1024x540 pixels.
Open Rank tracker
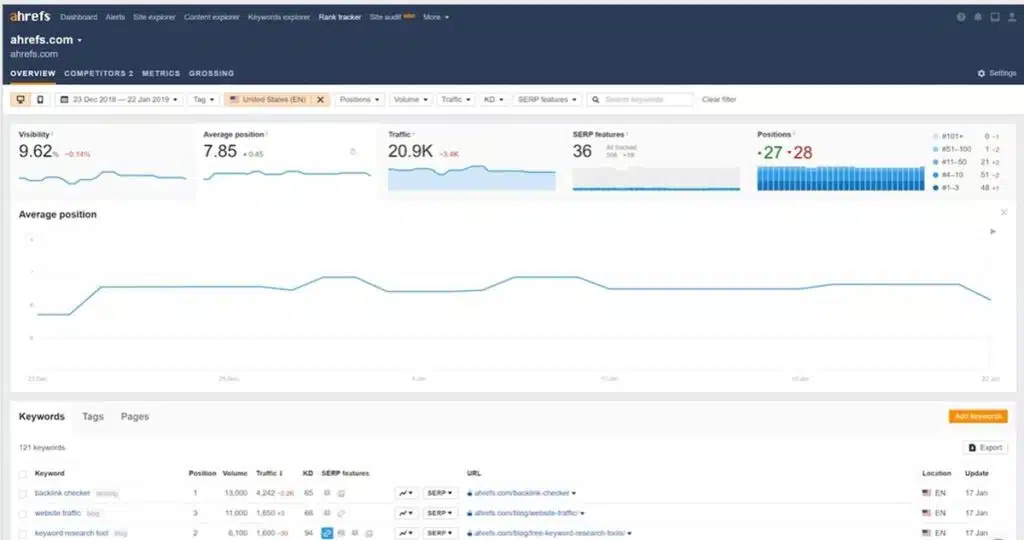(340, 17)
